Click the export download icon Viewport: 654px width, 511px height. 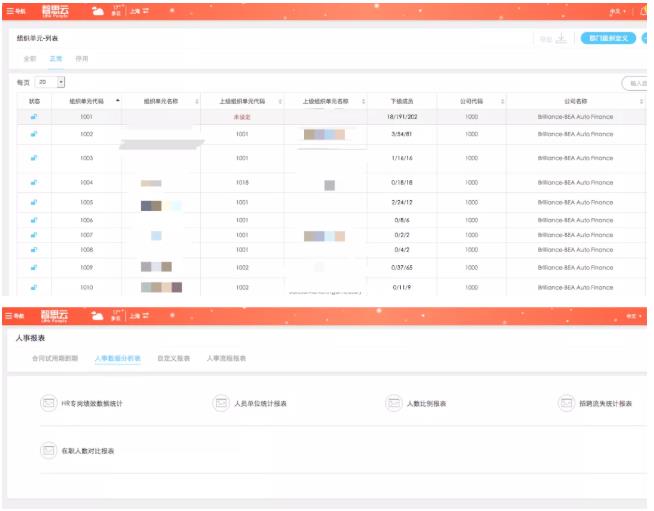[x=561, y=38]
